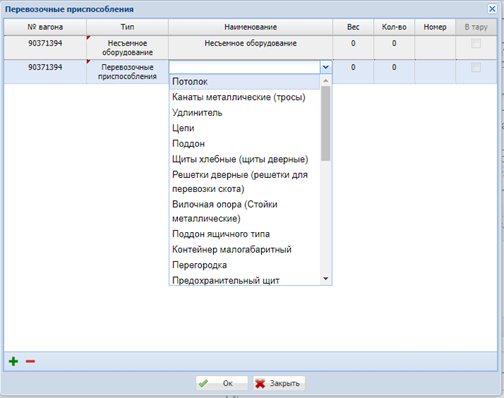
Task: Click the Вес column header
Action: 353,27
